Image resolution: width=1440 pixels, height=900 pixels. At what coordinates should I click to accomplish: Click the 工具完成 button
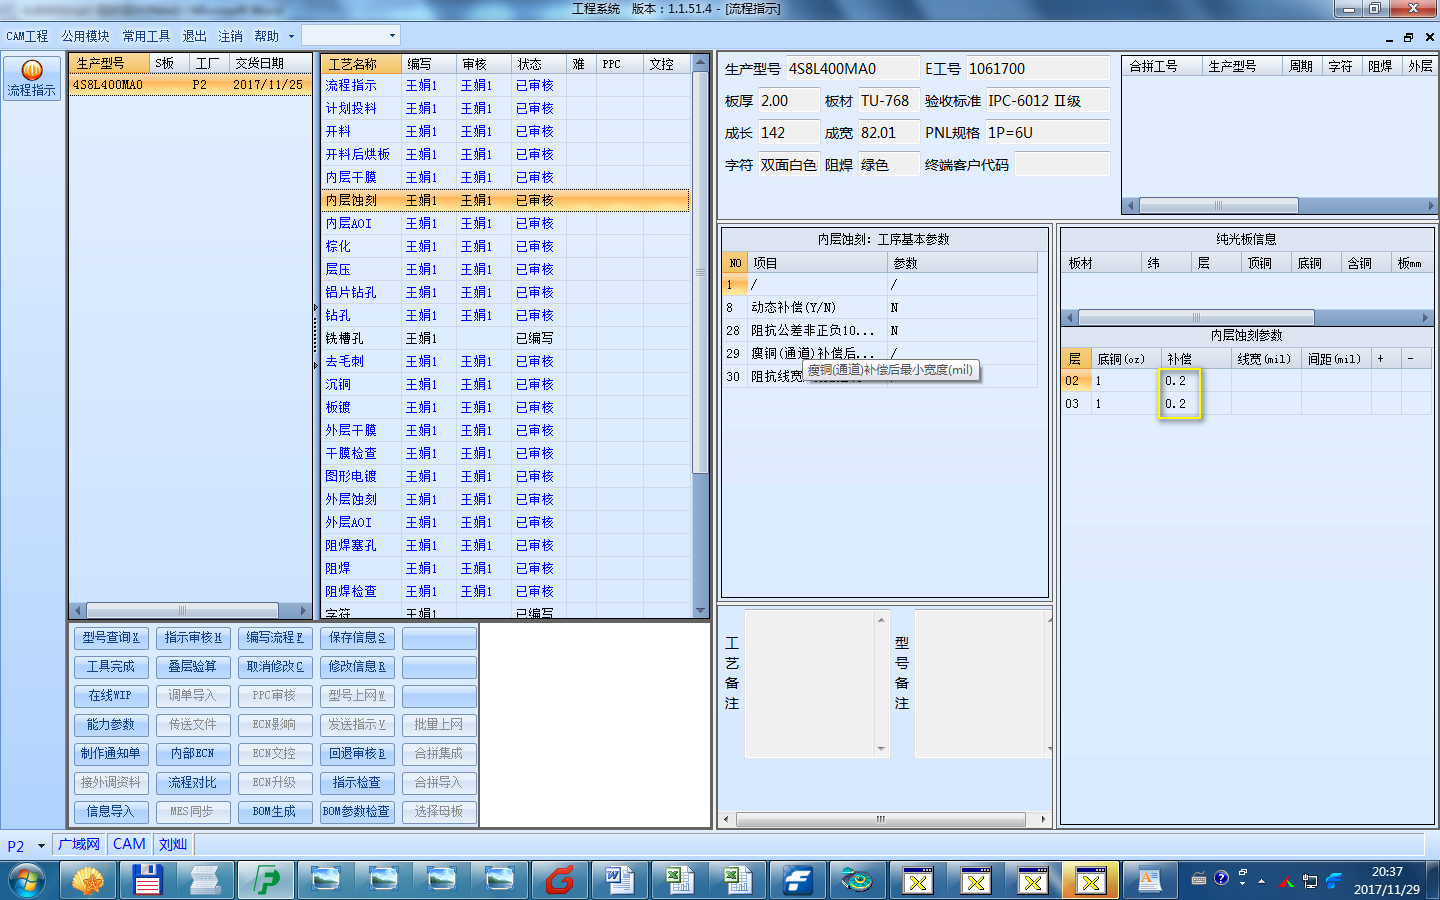coord(111,666)
